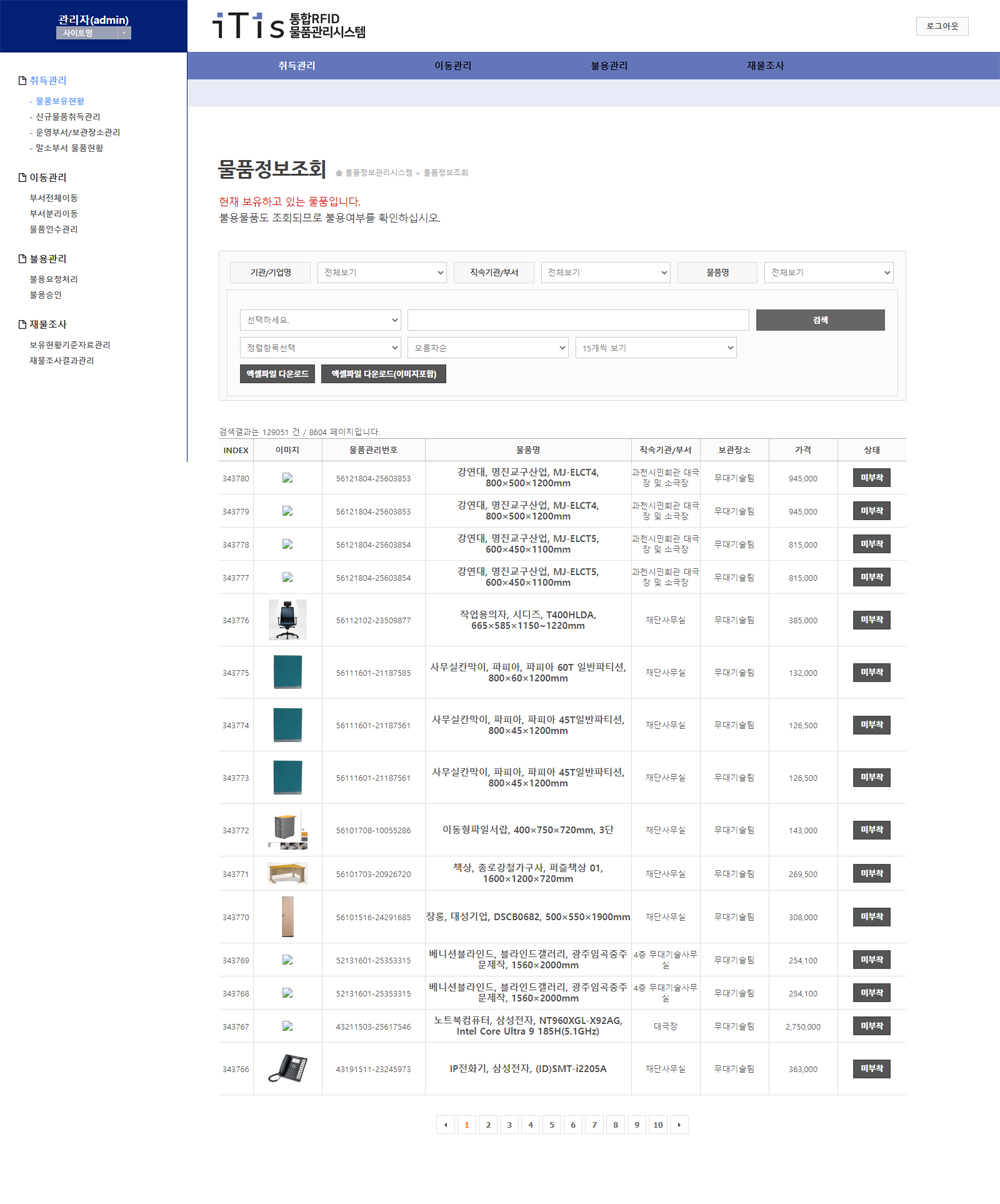Open the 물품명 전체보기 dropdown
The image size is (1000, 1204).
pyautogui.click(x=829, y=272)
